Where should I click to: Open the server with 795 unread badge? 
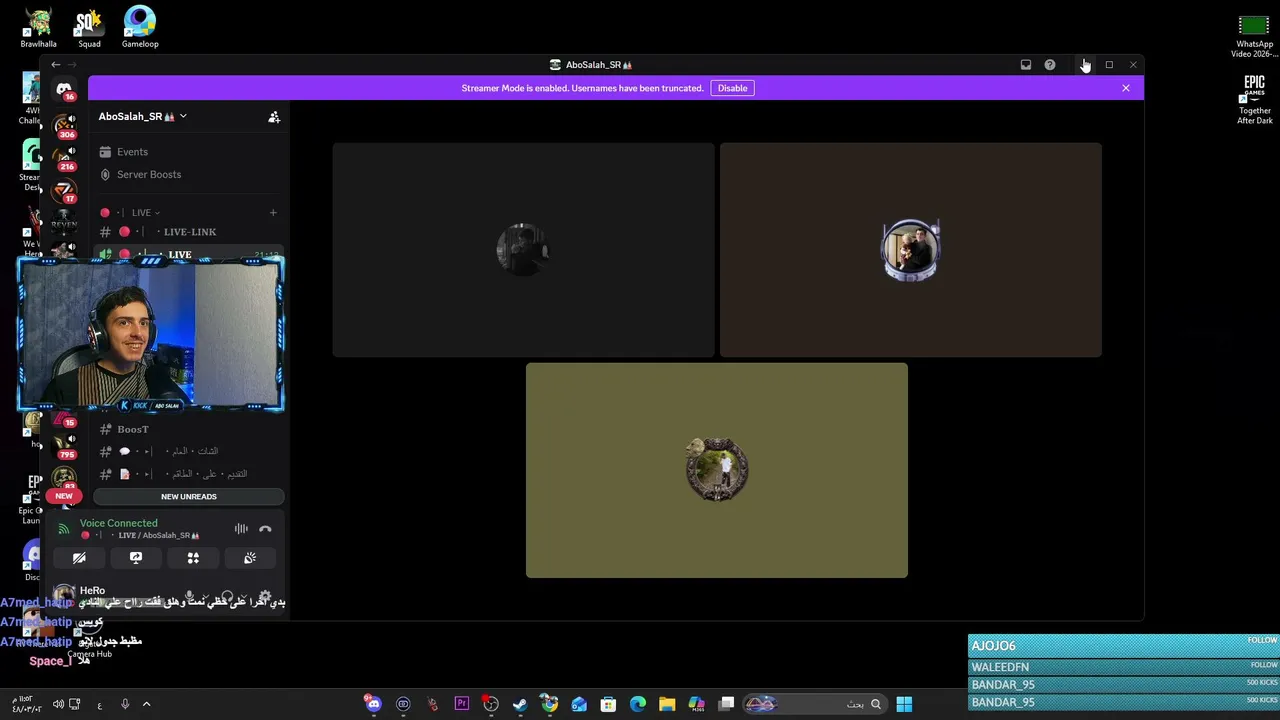click(65, 445)
